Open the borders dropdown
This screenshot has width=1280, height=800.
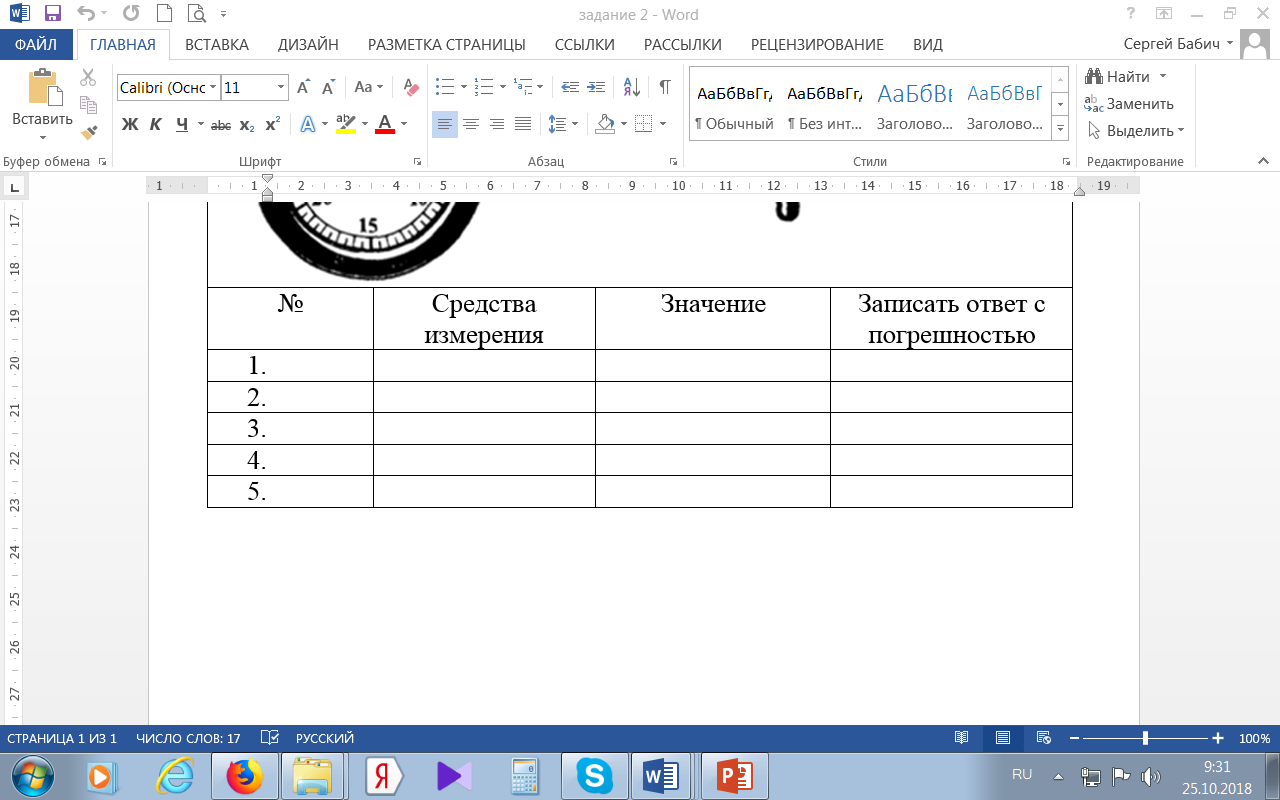(663, 125)
